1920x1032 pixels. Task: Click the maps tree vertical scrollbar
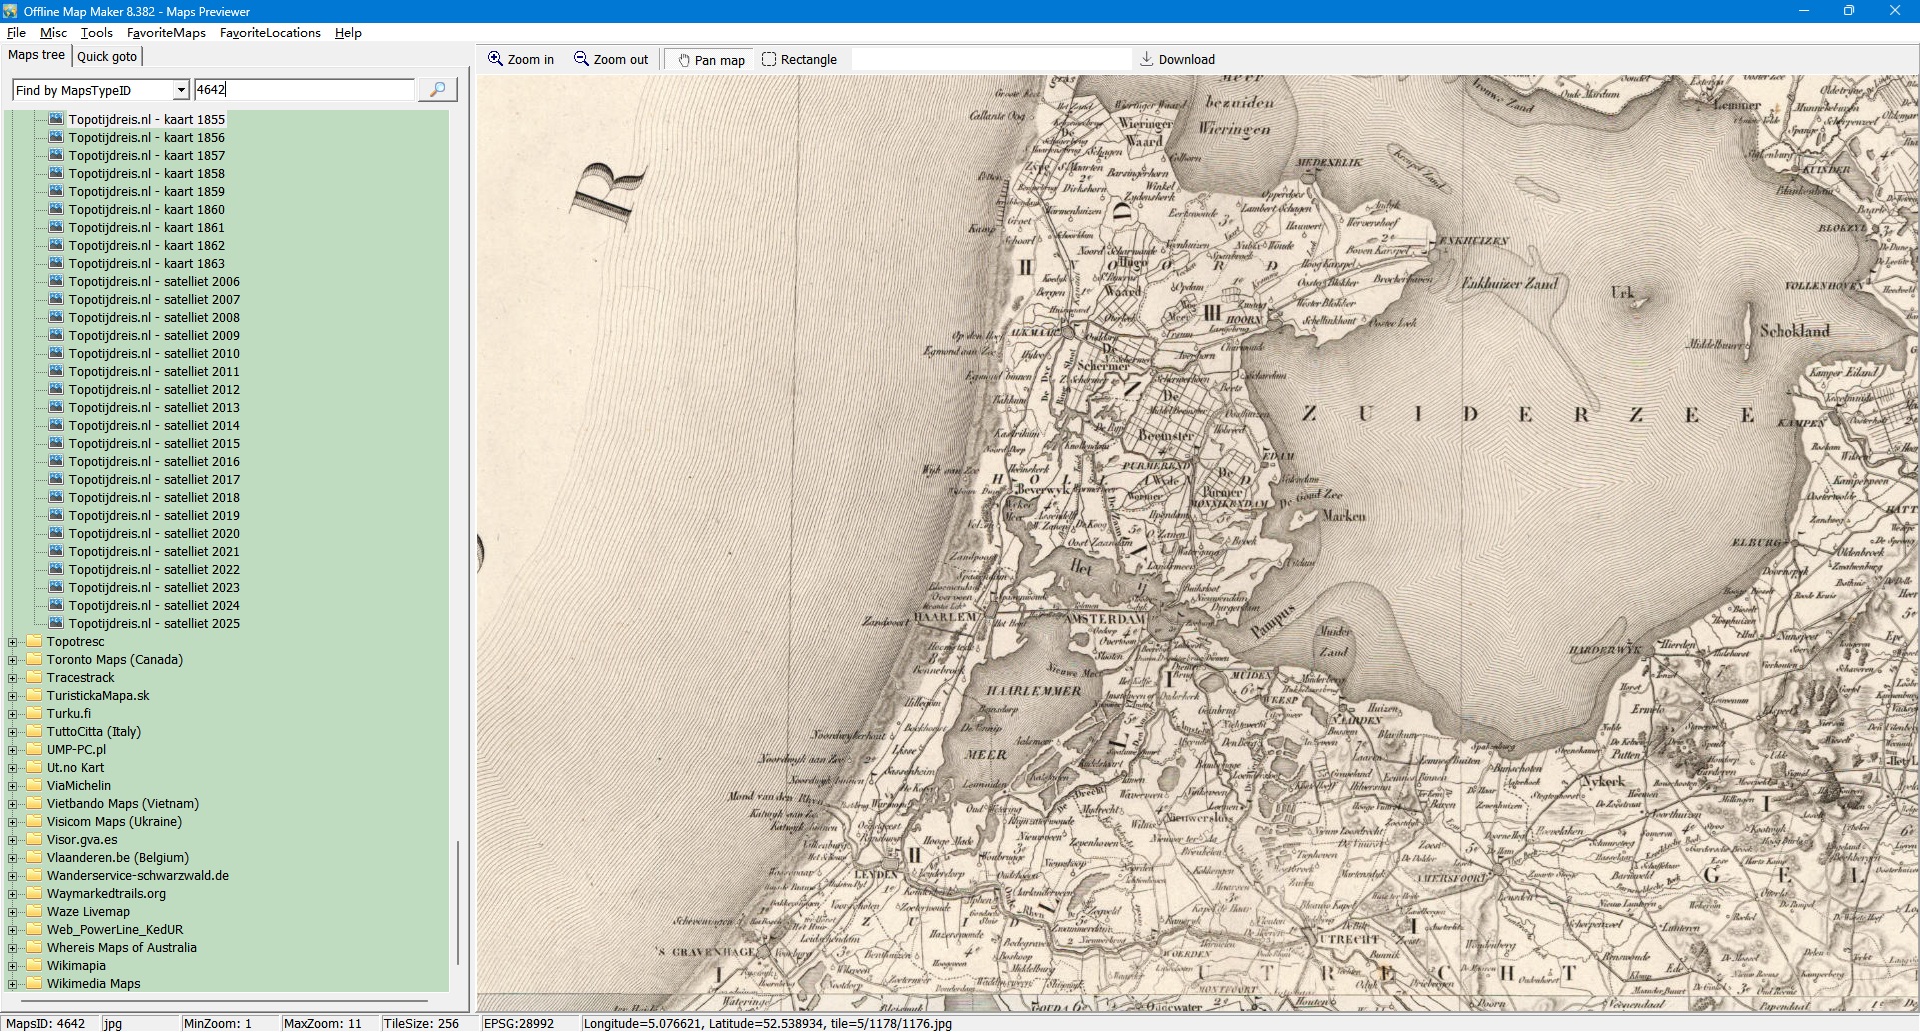(458, 900)
